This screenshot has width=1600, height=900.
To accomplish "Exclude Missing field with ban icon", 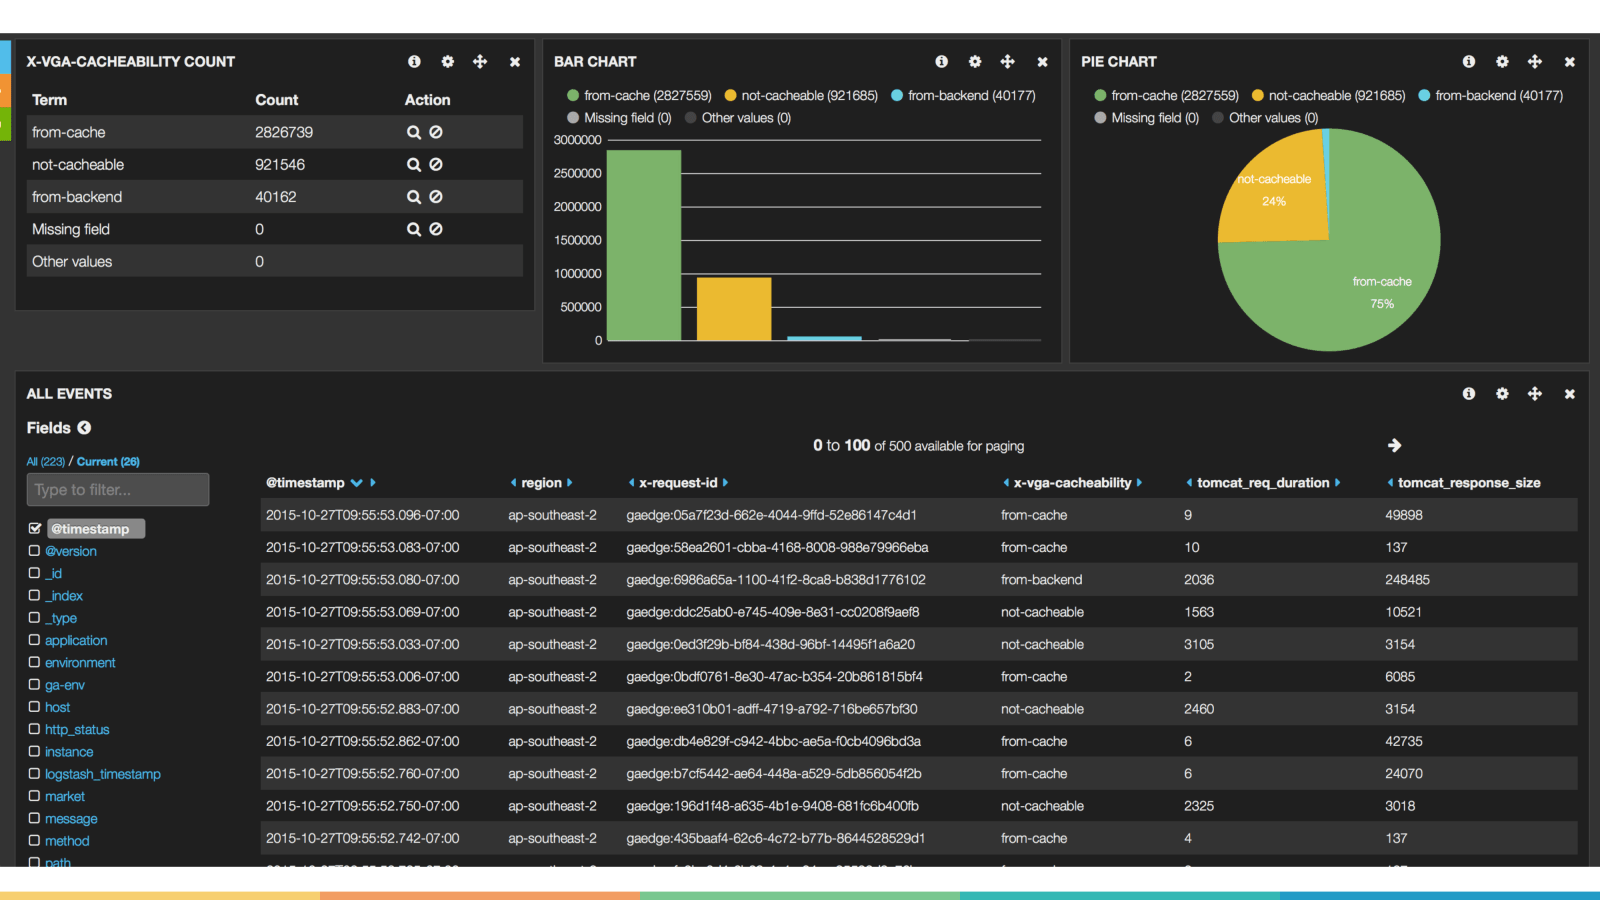I will (436, 229).
